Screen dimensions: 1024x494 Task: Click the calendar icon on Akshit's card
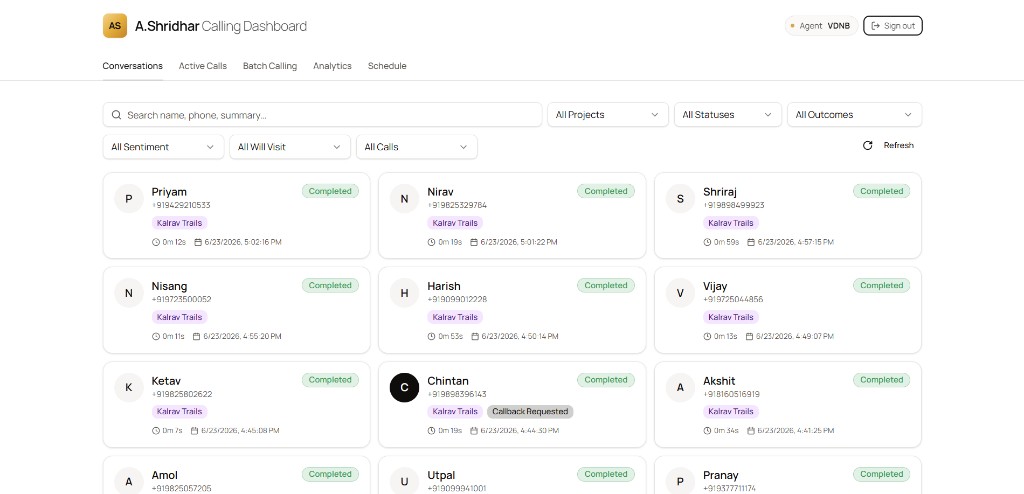pyautogui.click(x=751, y=431)
